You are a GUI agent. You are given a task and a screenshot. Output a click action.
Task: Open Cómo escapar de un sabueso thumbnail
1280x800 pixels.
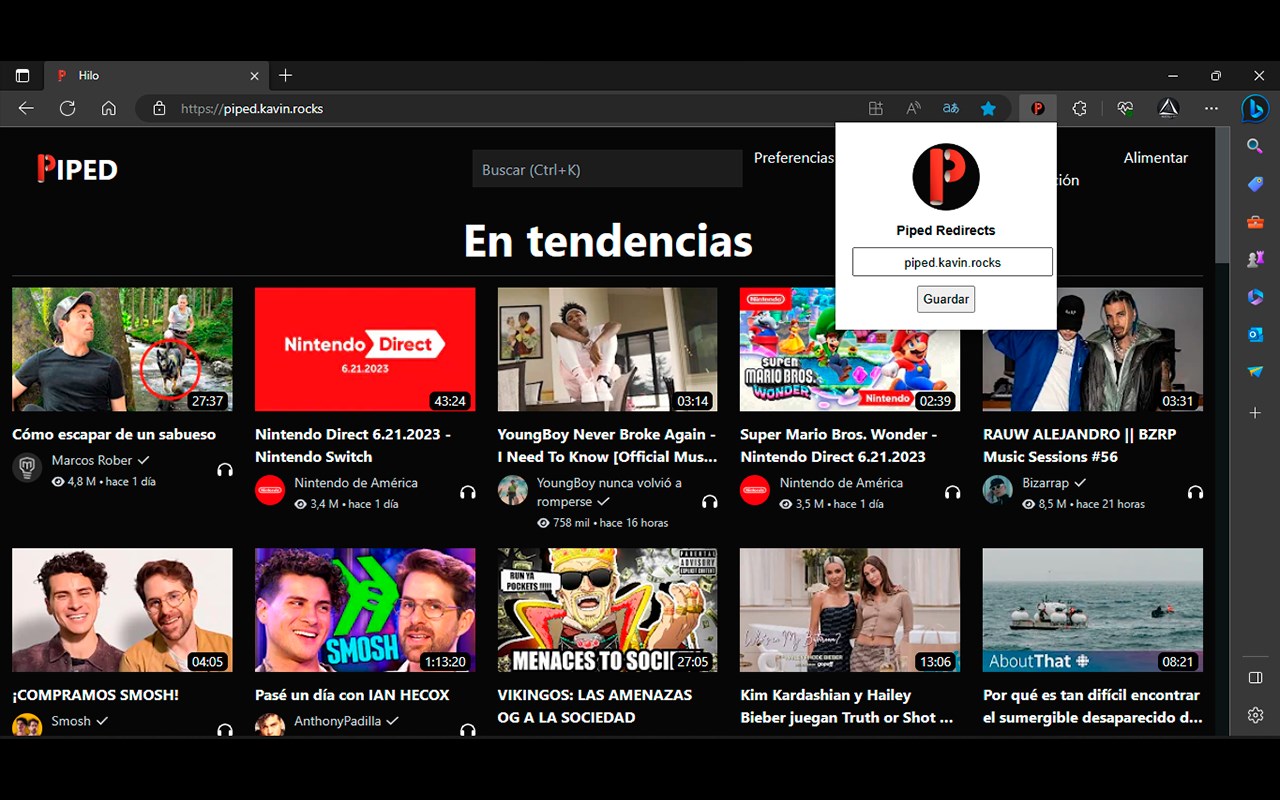[x=122, y=350]
